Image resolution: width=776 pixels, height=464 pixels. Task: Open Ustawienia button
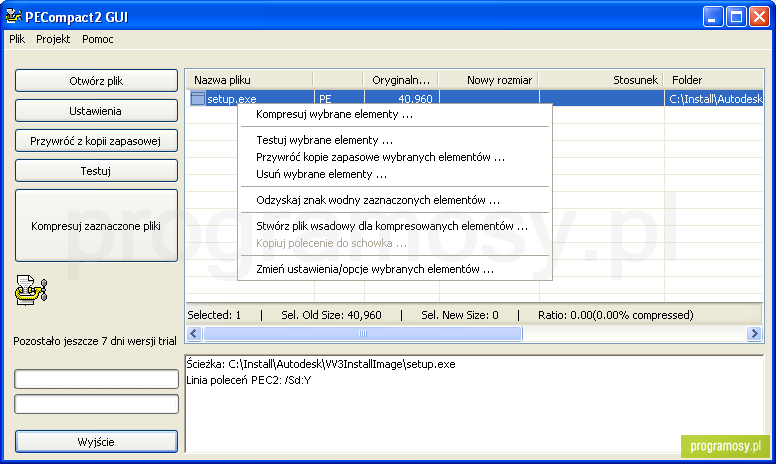[x=96, y=111]
